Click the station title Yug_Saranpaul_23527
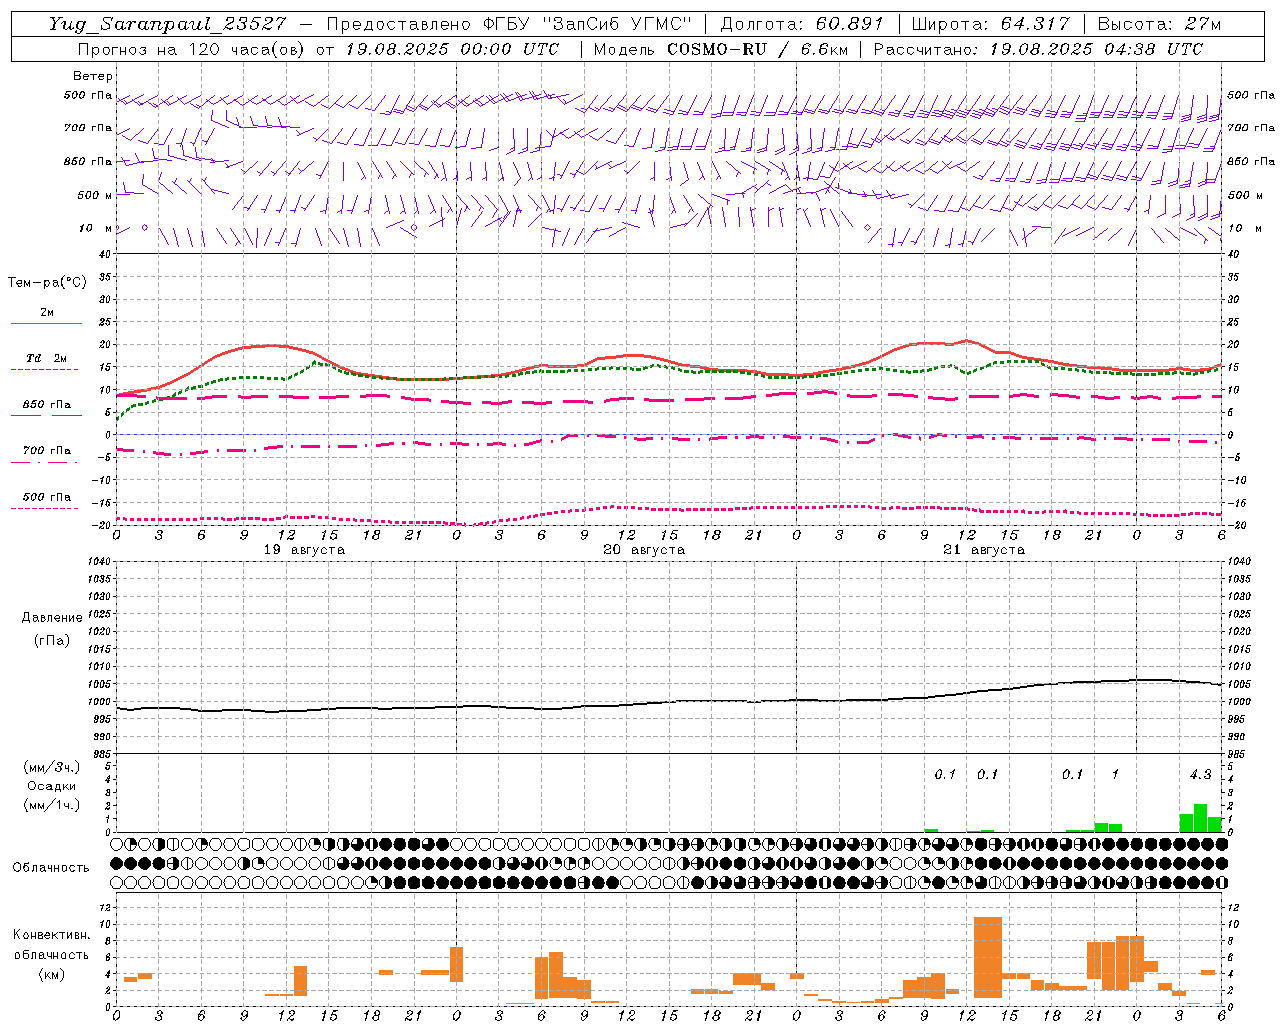This screenshot has height=1024, width=1280. [x=167, y=24]
